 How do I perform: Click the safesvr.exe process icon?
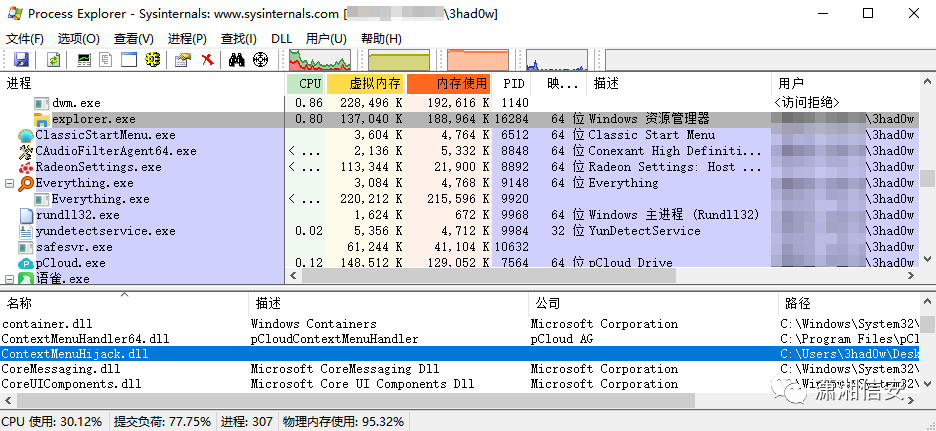tap(26, 247)
